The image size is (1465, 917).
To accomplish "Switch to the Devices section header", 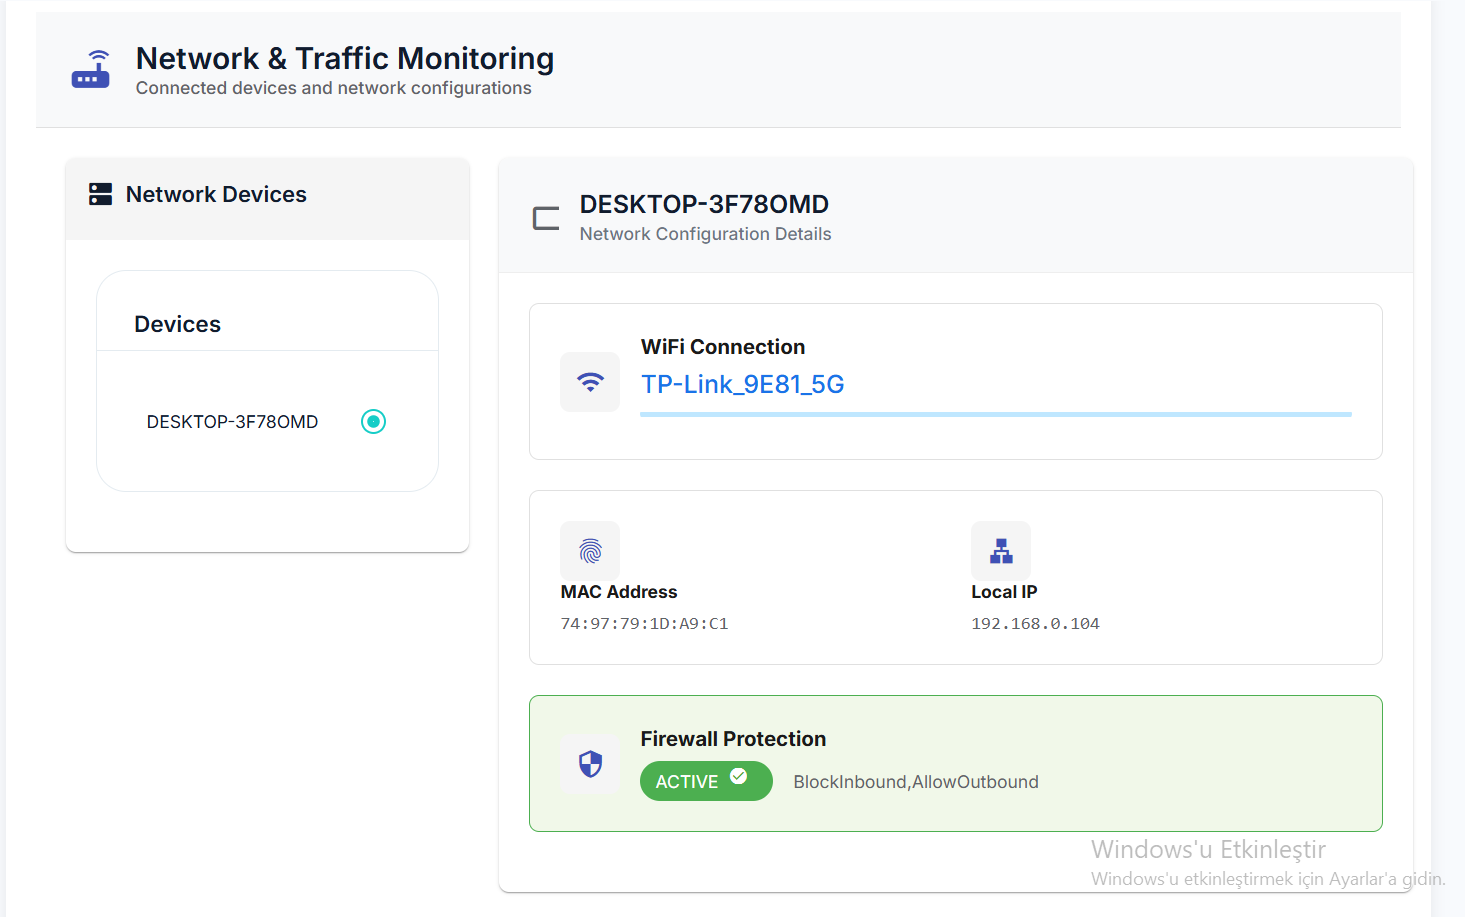I will [x=177, y=323].
